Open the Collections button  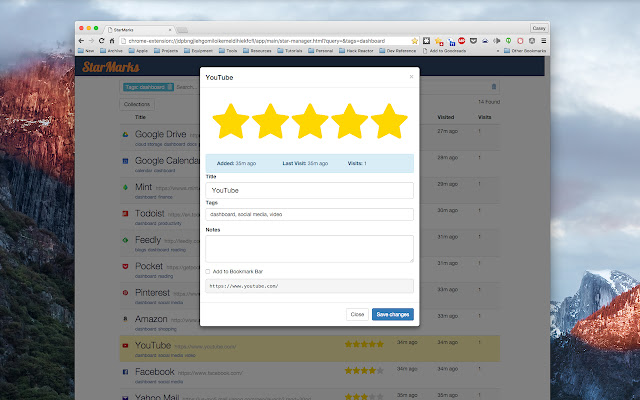point(137,104)
